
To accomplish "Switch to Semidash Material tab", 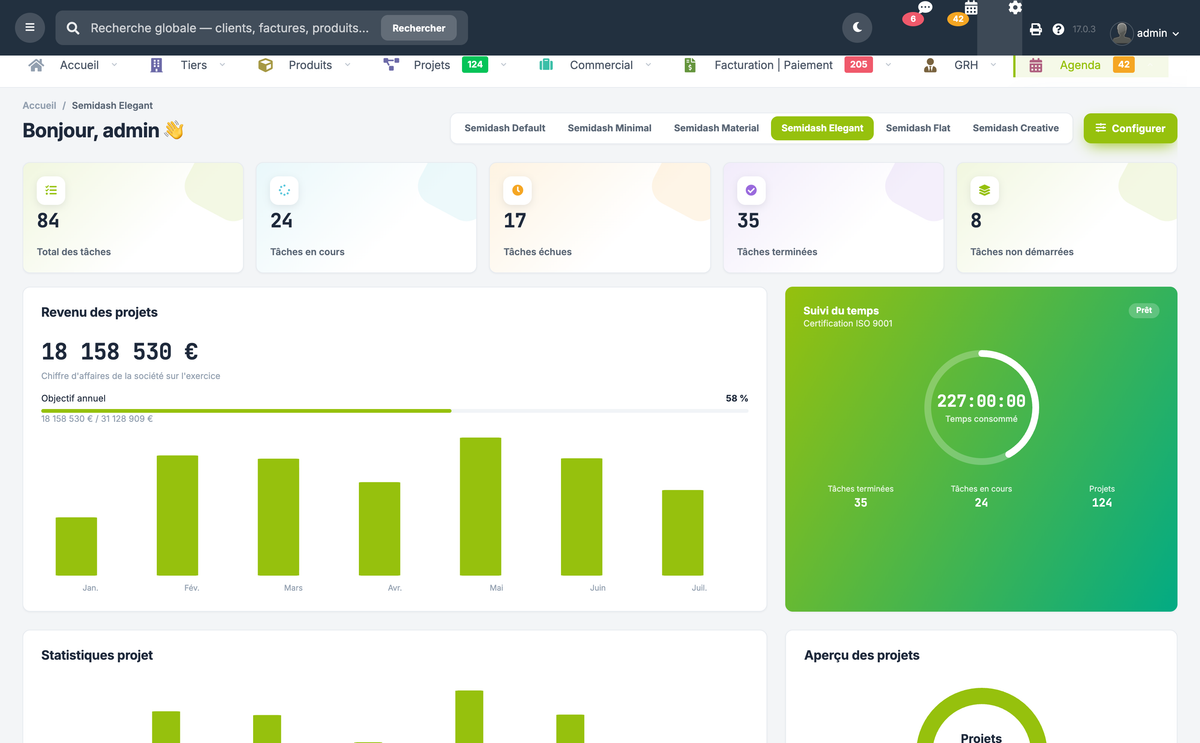I will click(x=716, y=128).
